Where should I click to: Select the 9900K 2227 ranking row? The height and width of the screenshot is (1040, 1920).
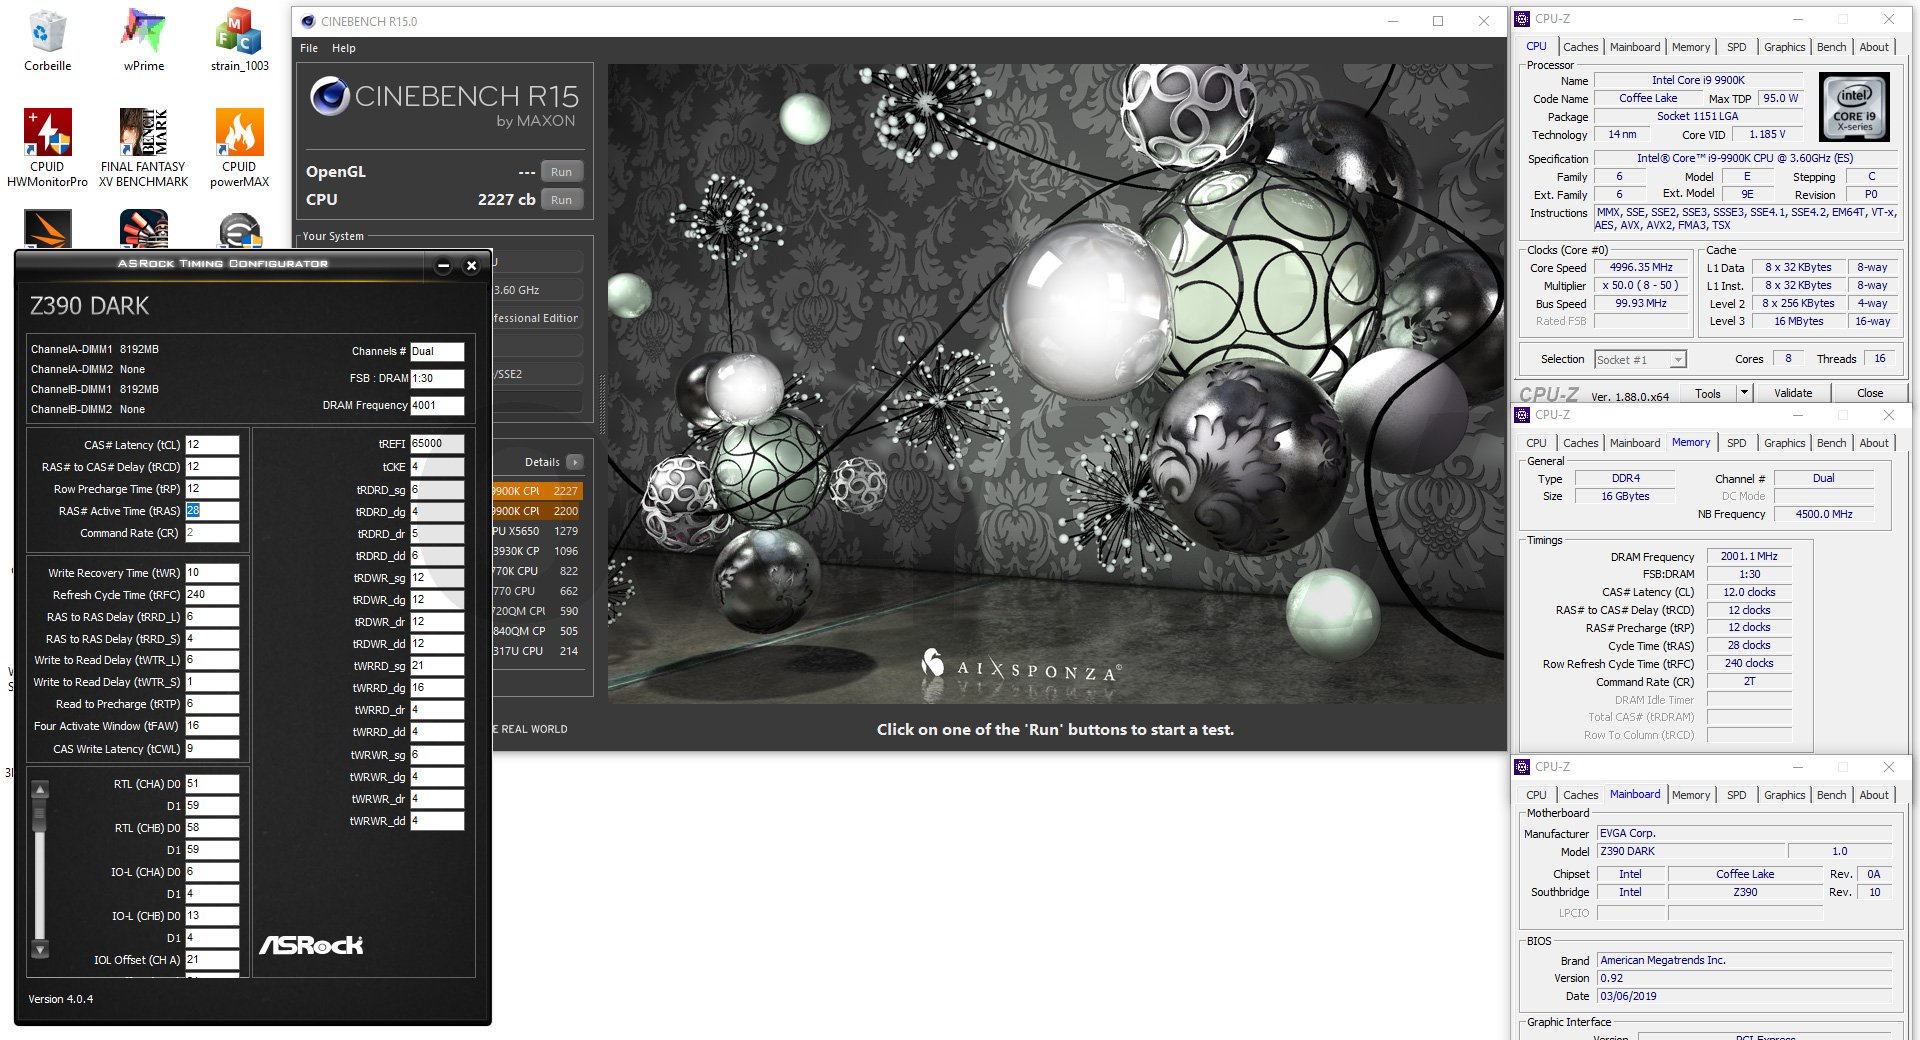tap(537, 491)
